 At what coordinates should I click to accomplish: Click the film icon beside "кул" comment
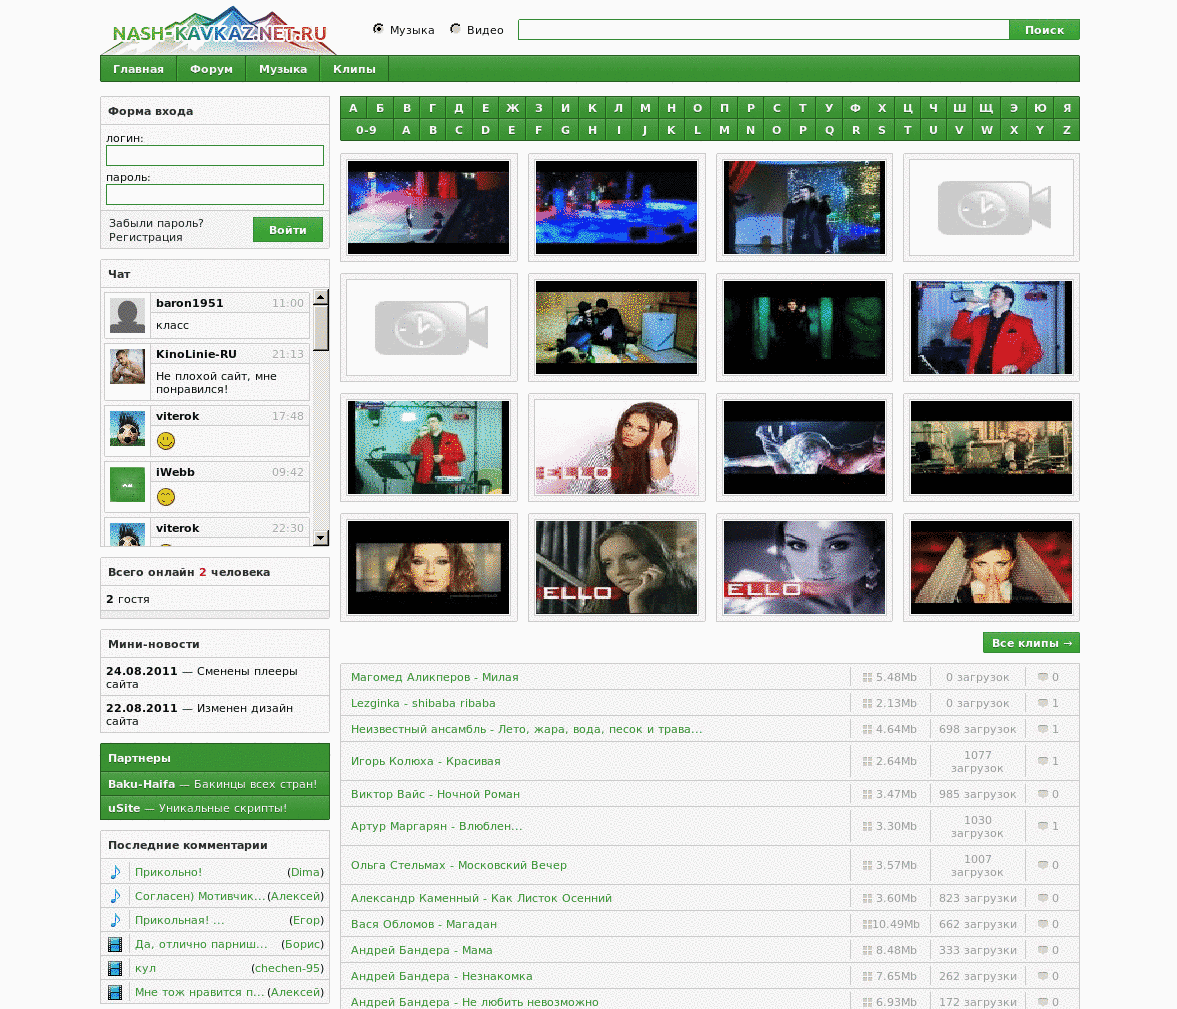(x=115, y=968)
